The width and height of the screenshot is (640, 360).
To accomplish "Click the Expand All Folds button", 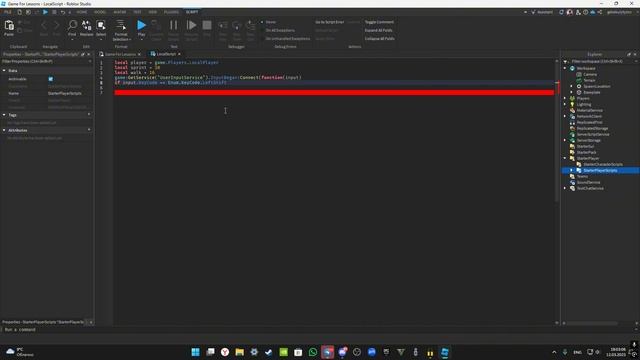I will coord(378,30).
